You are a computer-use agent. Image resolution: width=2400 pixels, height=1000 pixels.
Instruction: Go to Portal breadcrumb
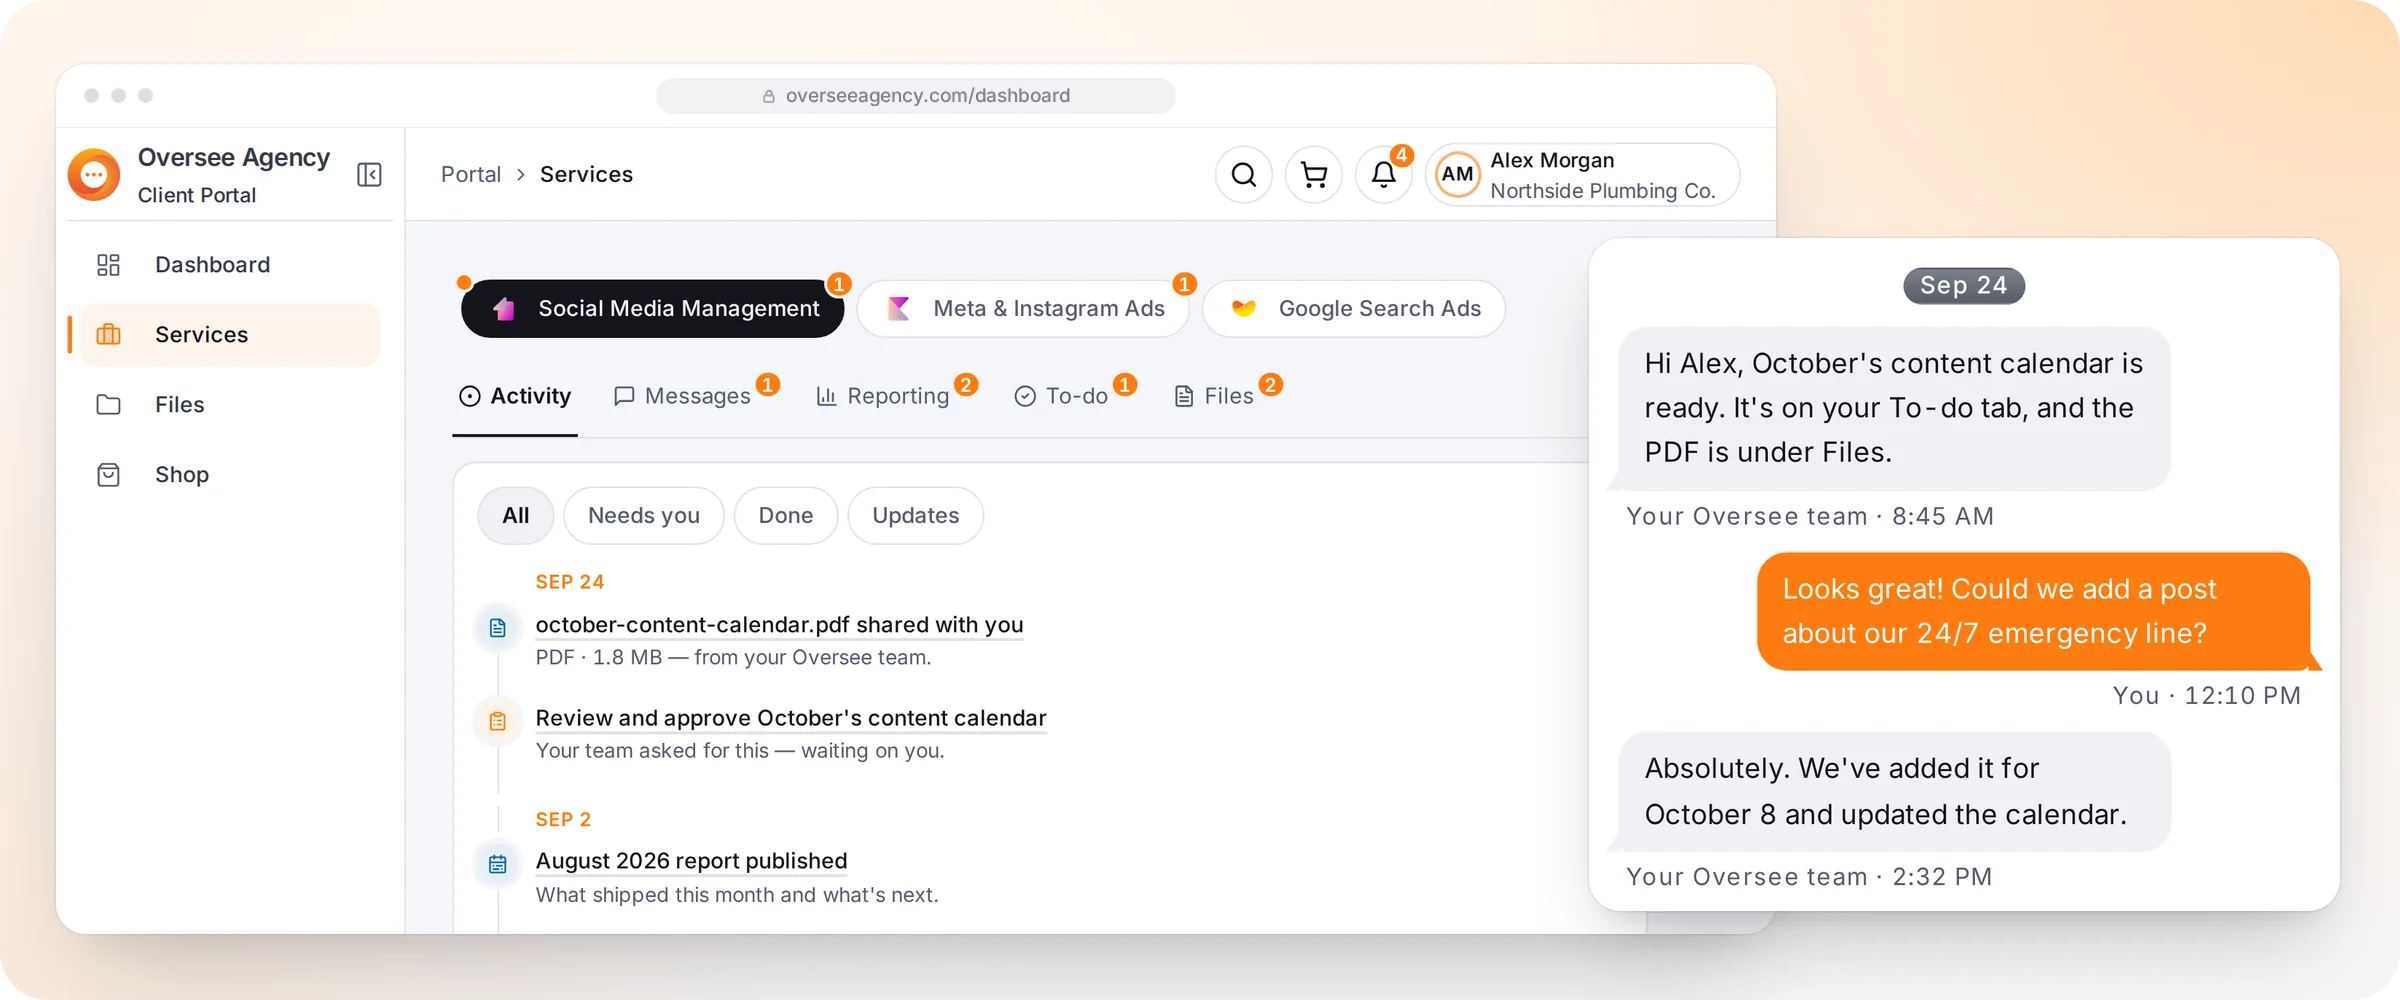471,175
